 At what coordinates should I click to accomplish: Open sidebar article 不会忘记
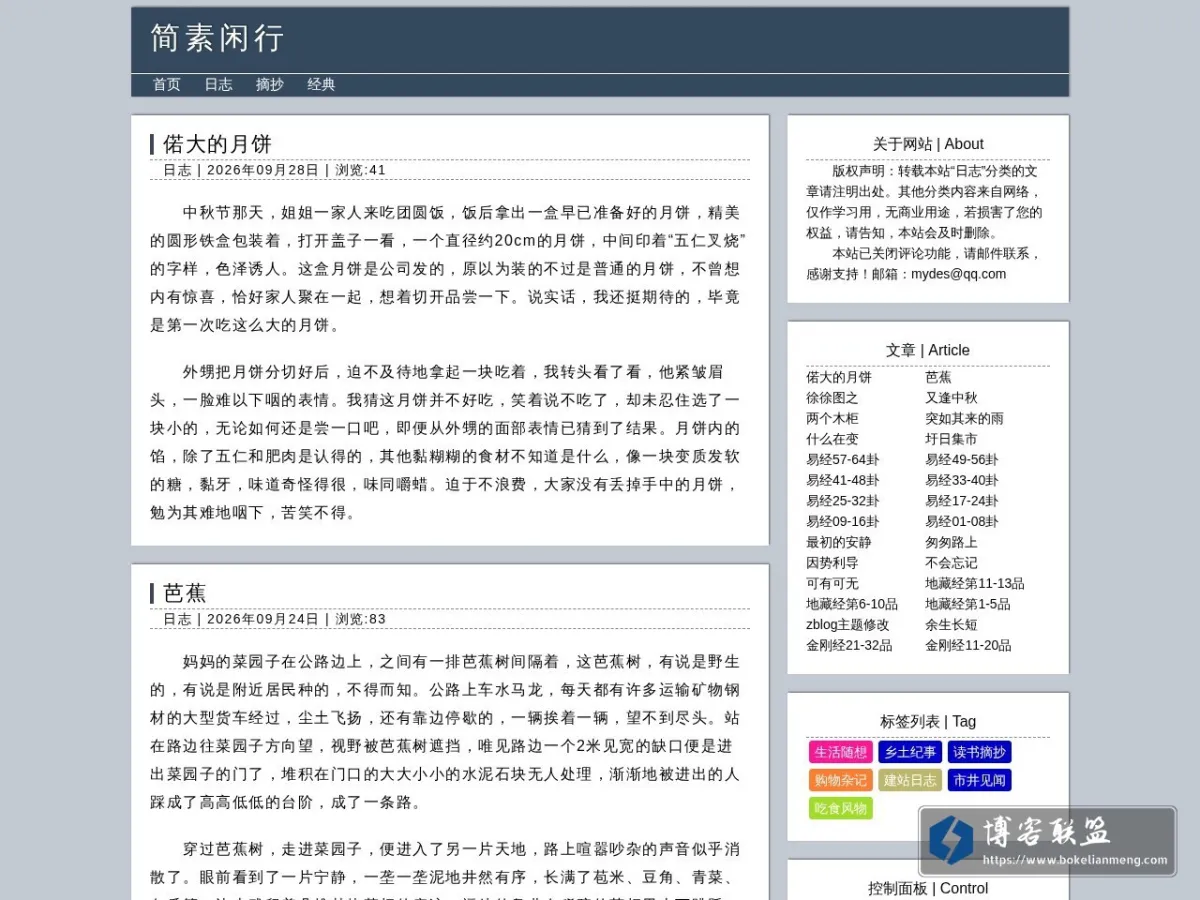coord(951,563)
